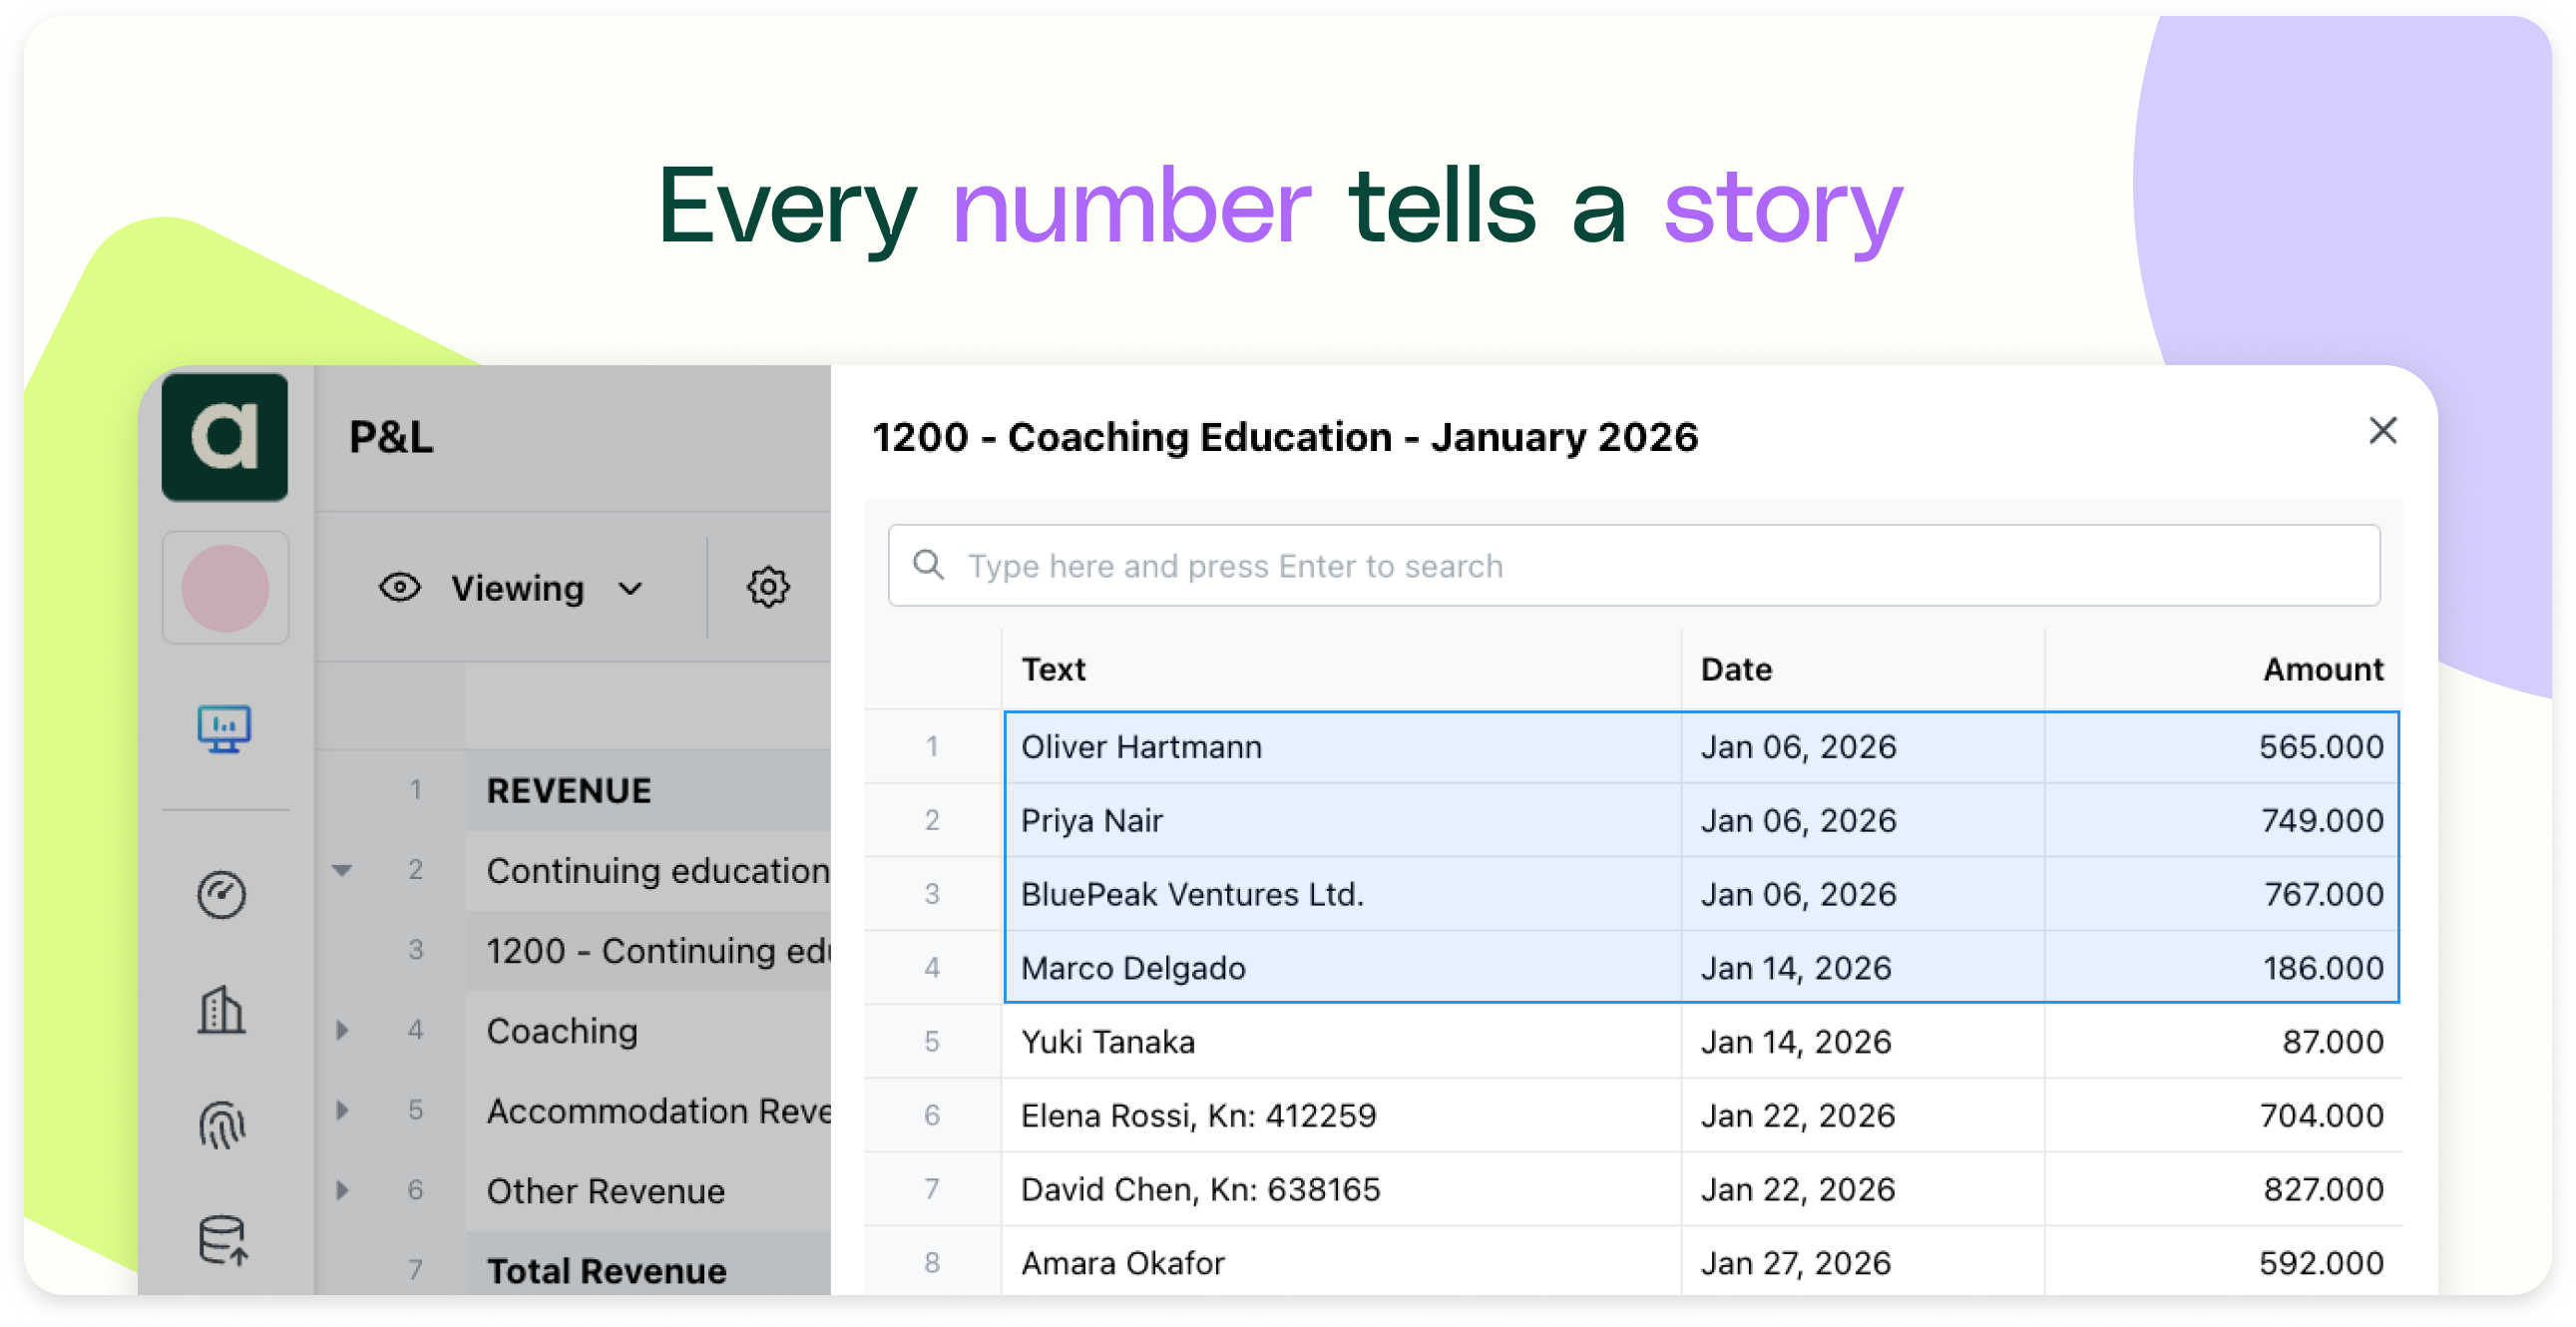The image size is (2576, 1327).
Task: Collapse the Continuing education row
Action: tap(342, 870)
